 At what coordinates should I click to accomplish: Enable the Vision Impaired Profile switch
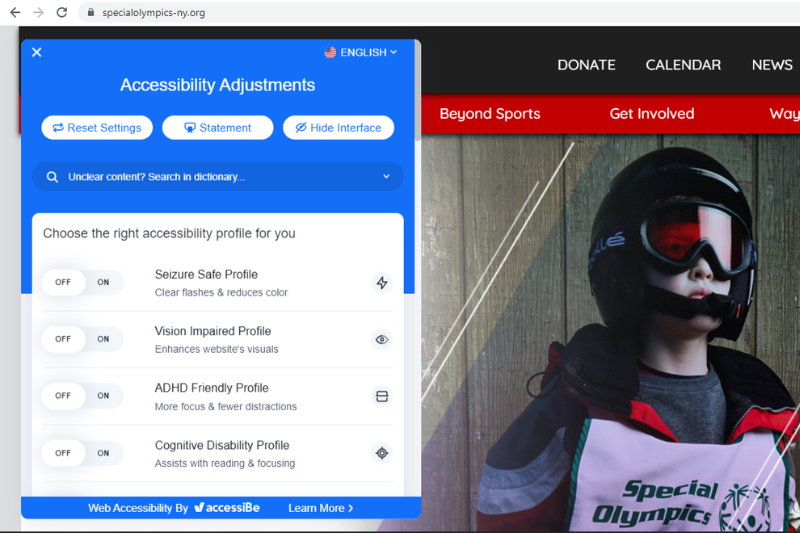tap(103, 340)
